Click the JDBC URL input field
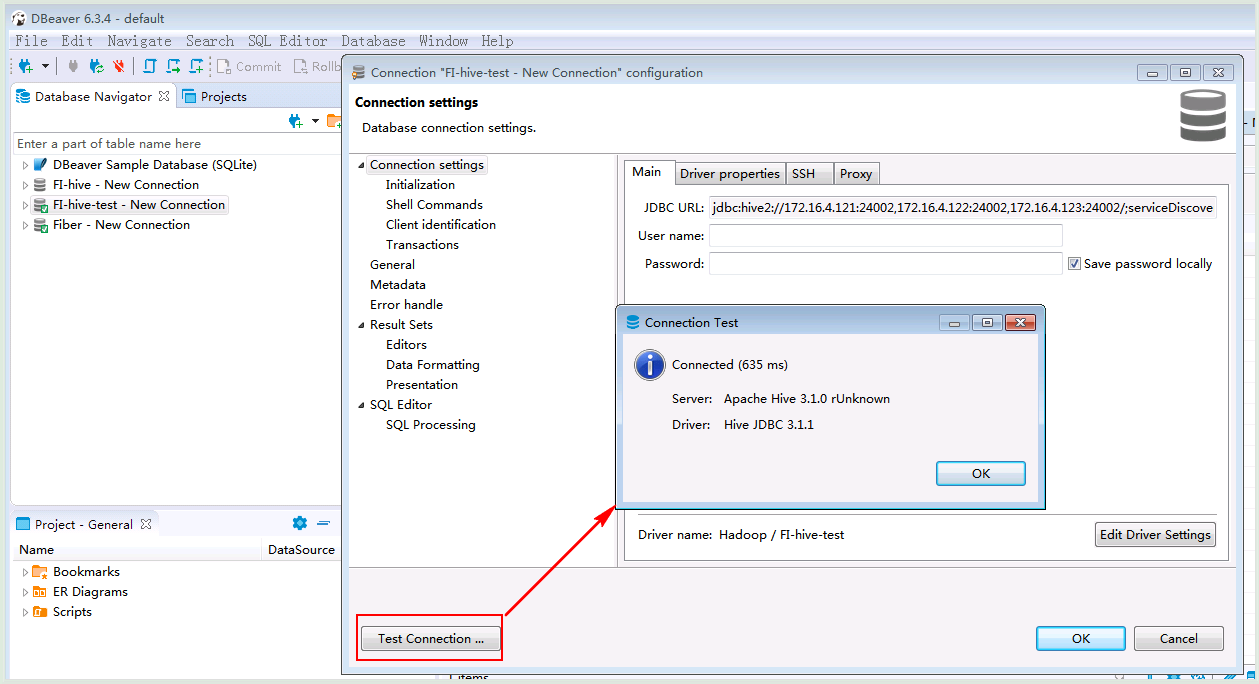1259x684 pixels. coord(963,208)
